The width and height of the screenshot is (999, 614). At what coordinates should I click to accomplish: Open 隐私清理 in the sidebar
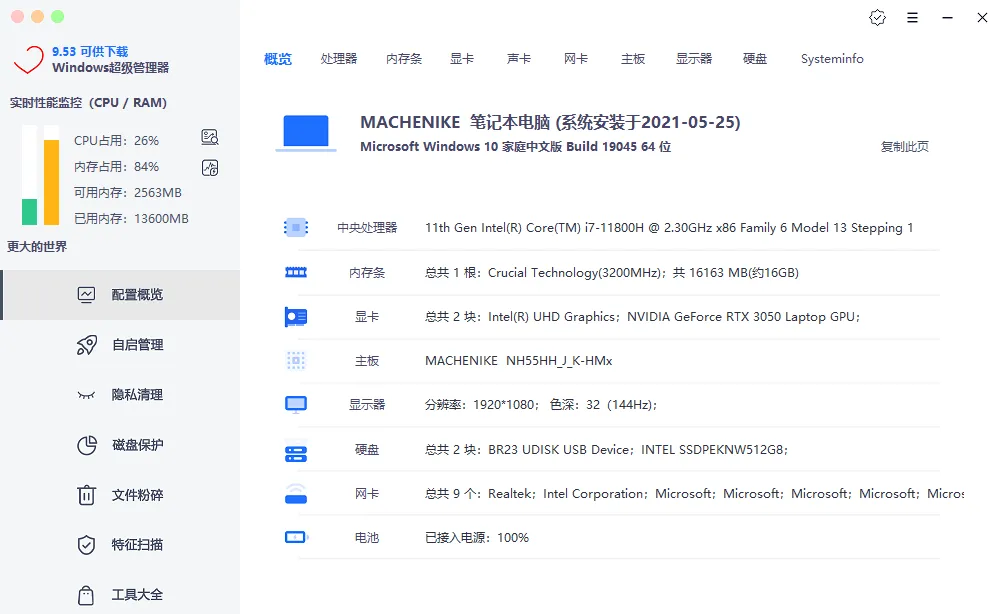[121, 395]
